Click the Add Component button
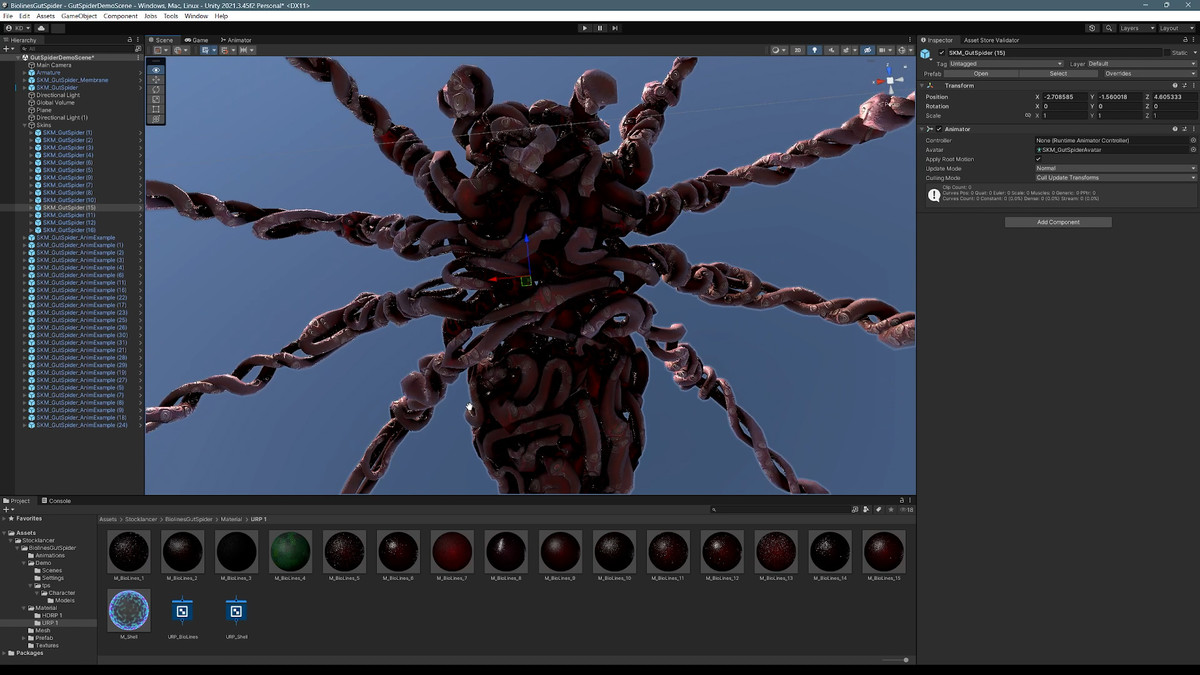 (1058, 222)
